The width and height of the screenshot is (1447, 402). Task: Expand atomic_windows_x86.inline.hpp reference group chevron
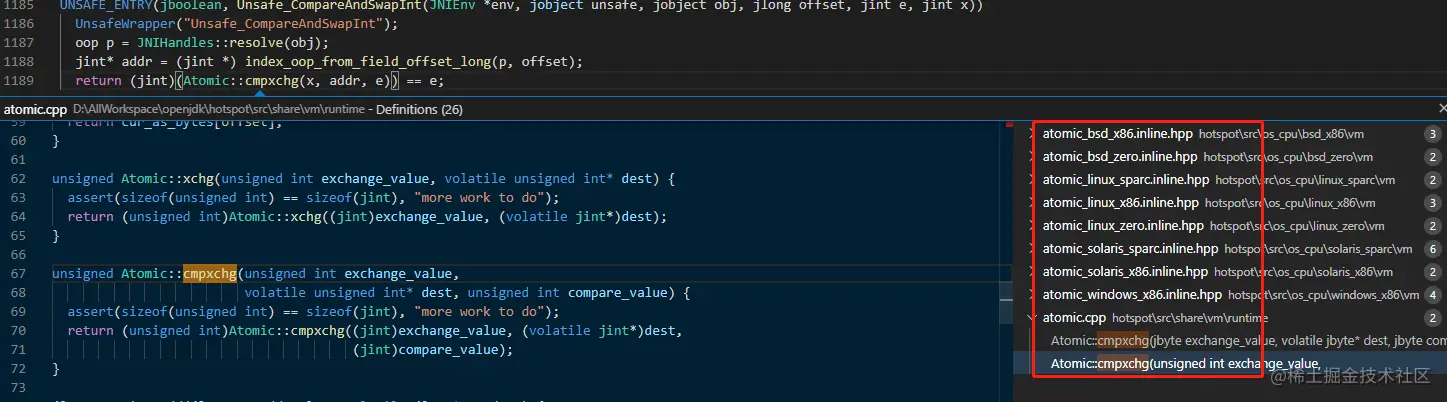pyautogui.click(x=1032, y=295)
